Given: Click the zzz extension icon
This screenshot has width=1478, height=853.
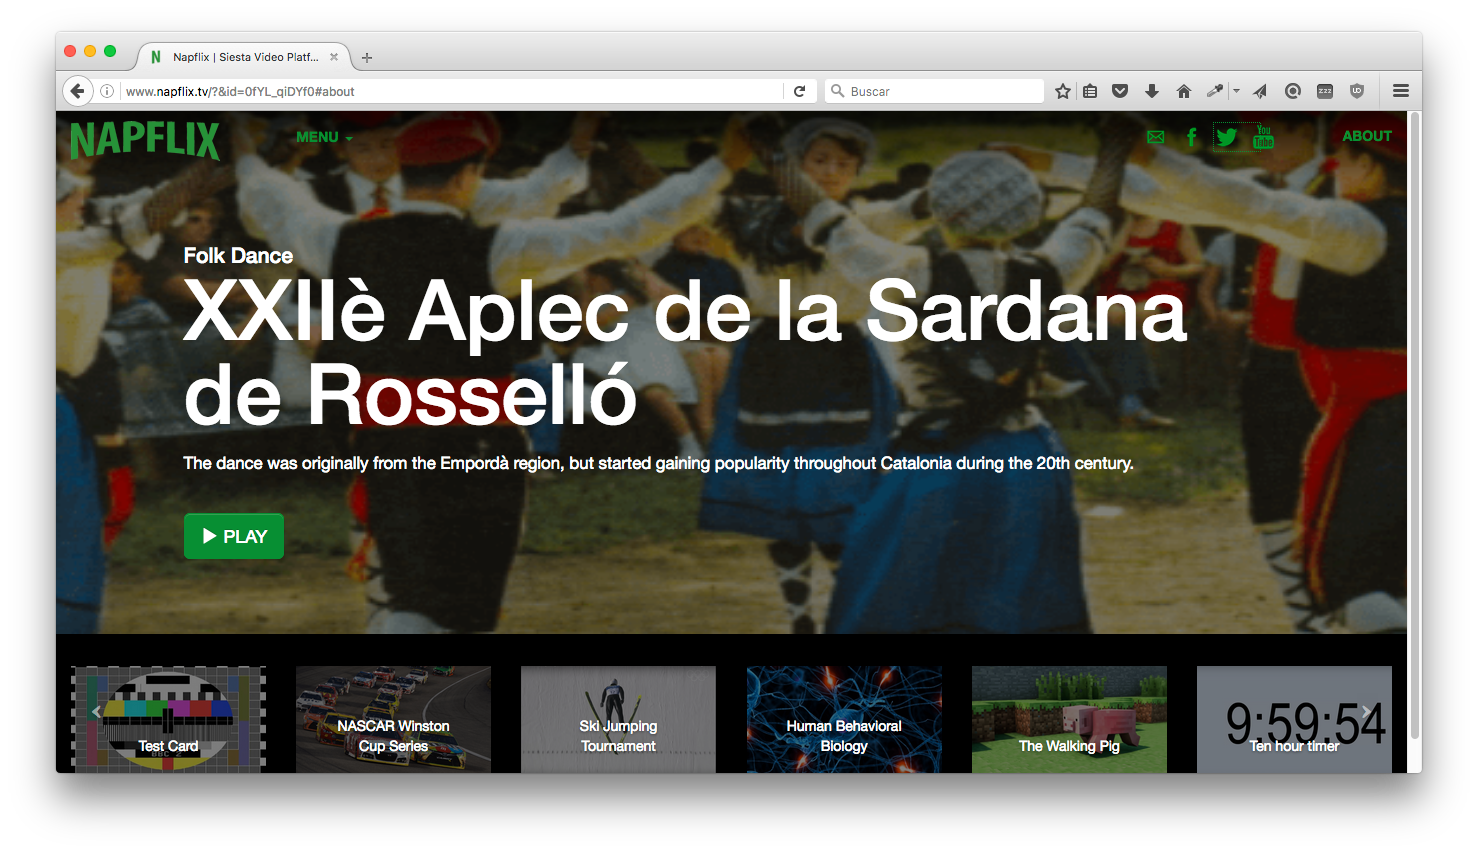Looking at the screenshot, I should click(1325, 91).
